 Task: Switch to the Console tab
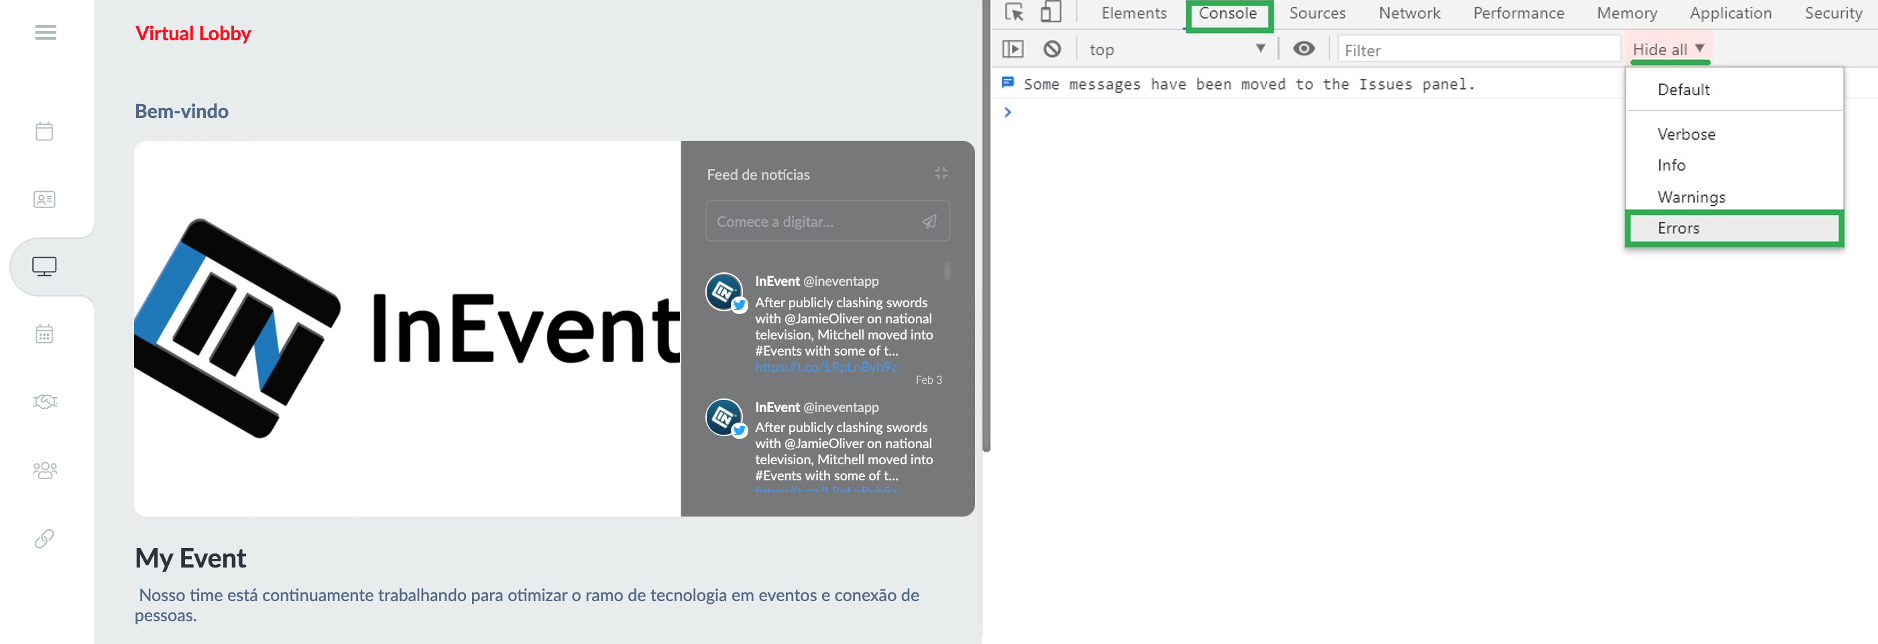coord(1228,13)
